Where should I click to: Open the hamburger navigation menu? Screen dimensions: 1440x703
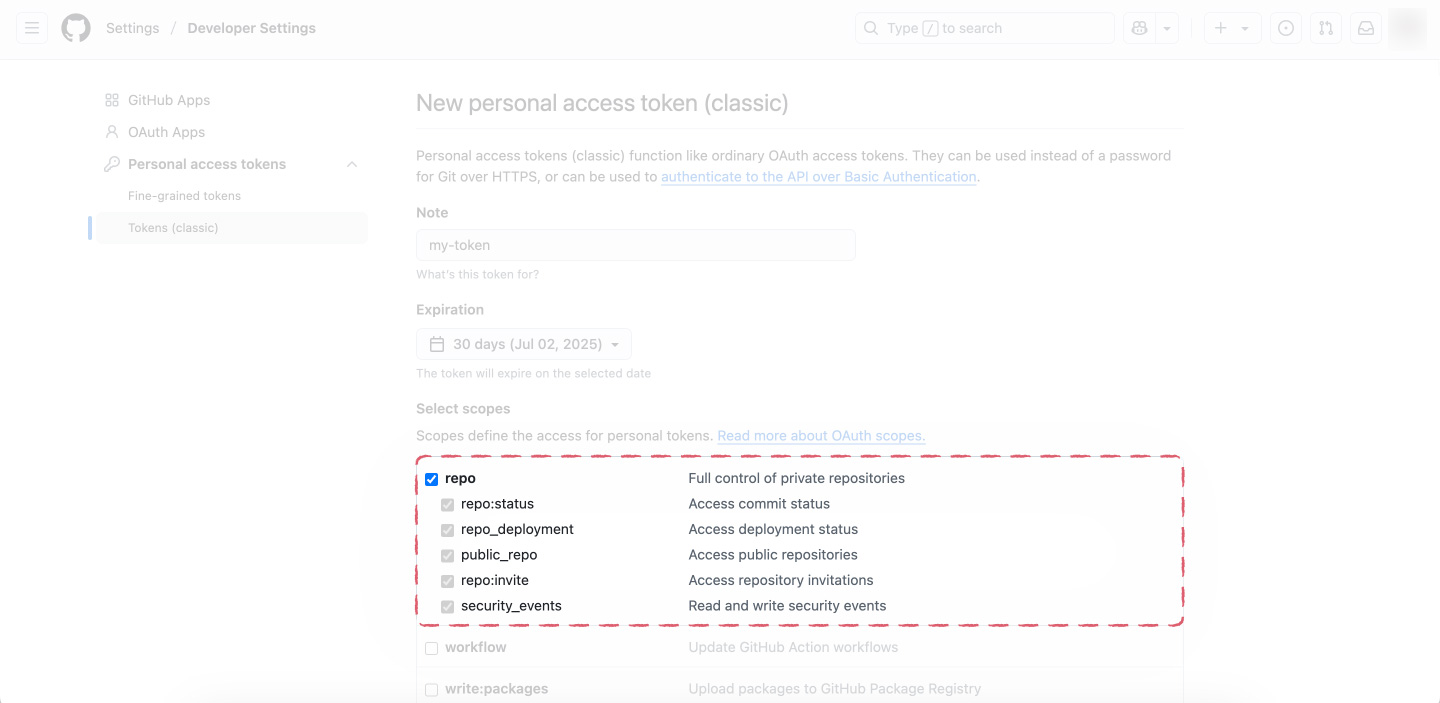click(31, 27)
